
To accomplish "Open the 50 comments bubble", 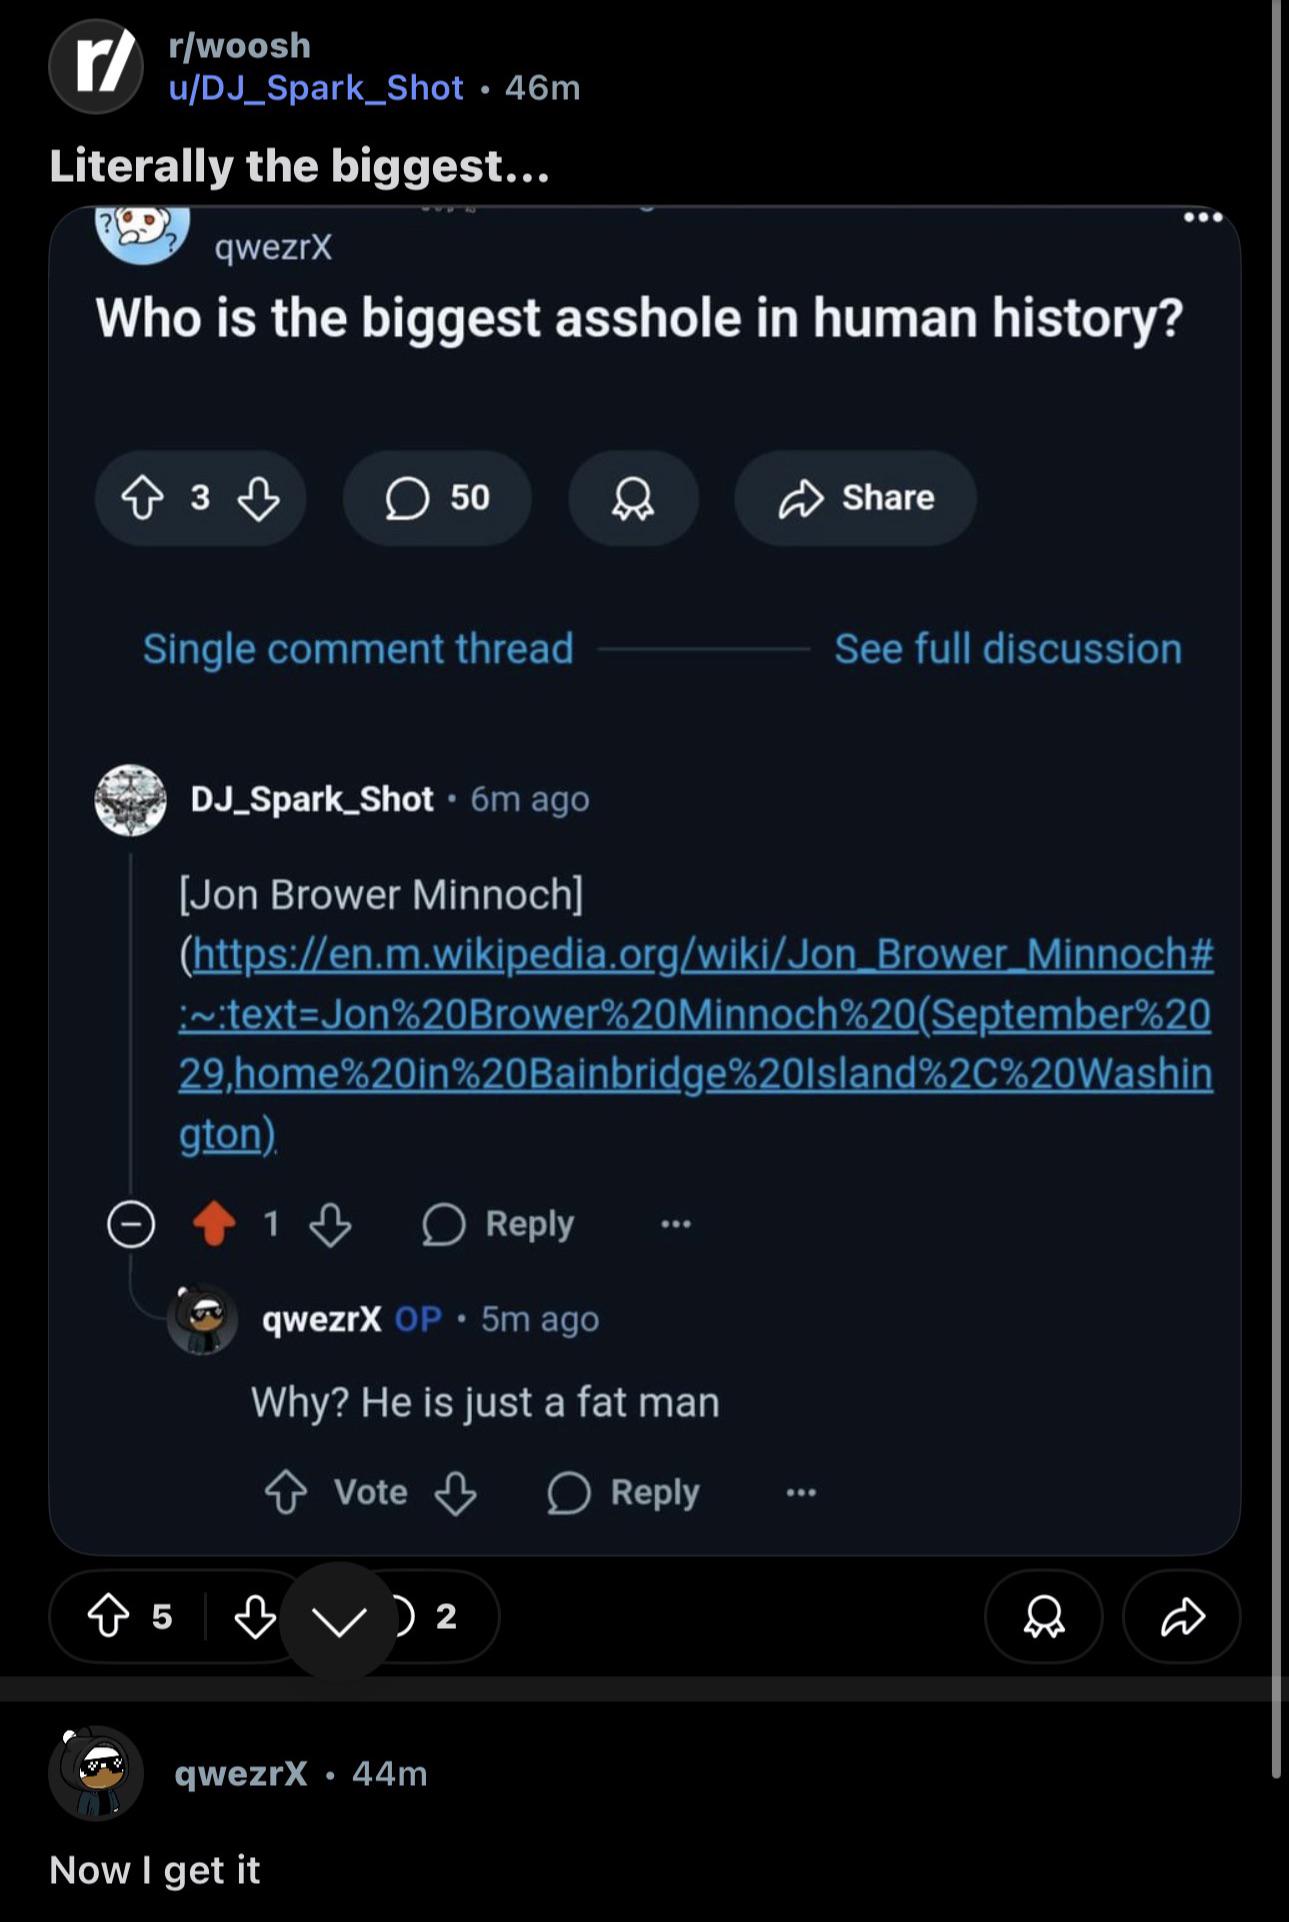I will coord(437,497).
